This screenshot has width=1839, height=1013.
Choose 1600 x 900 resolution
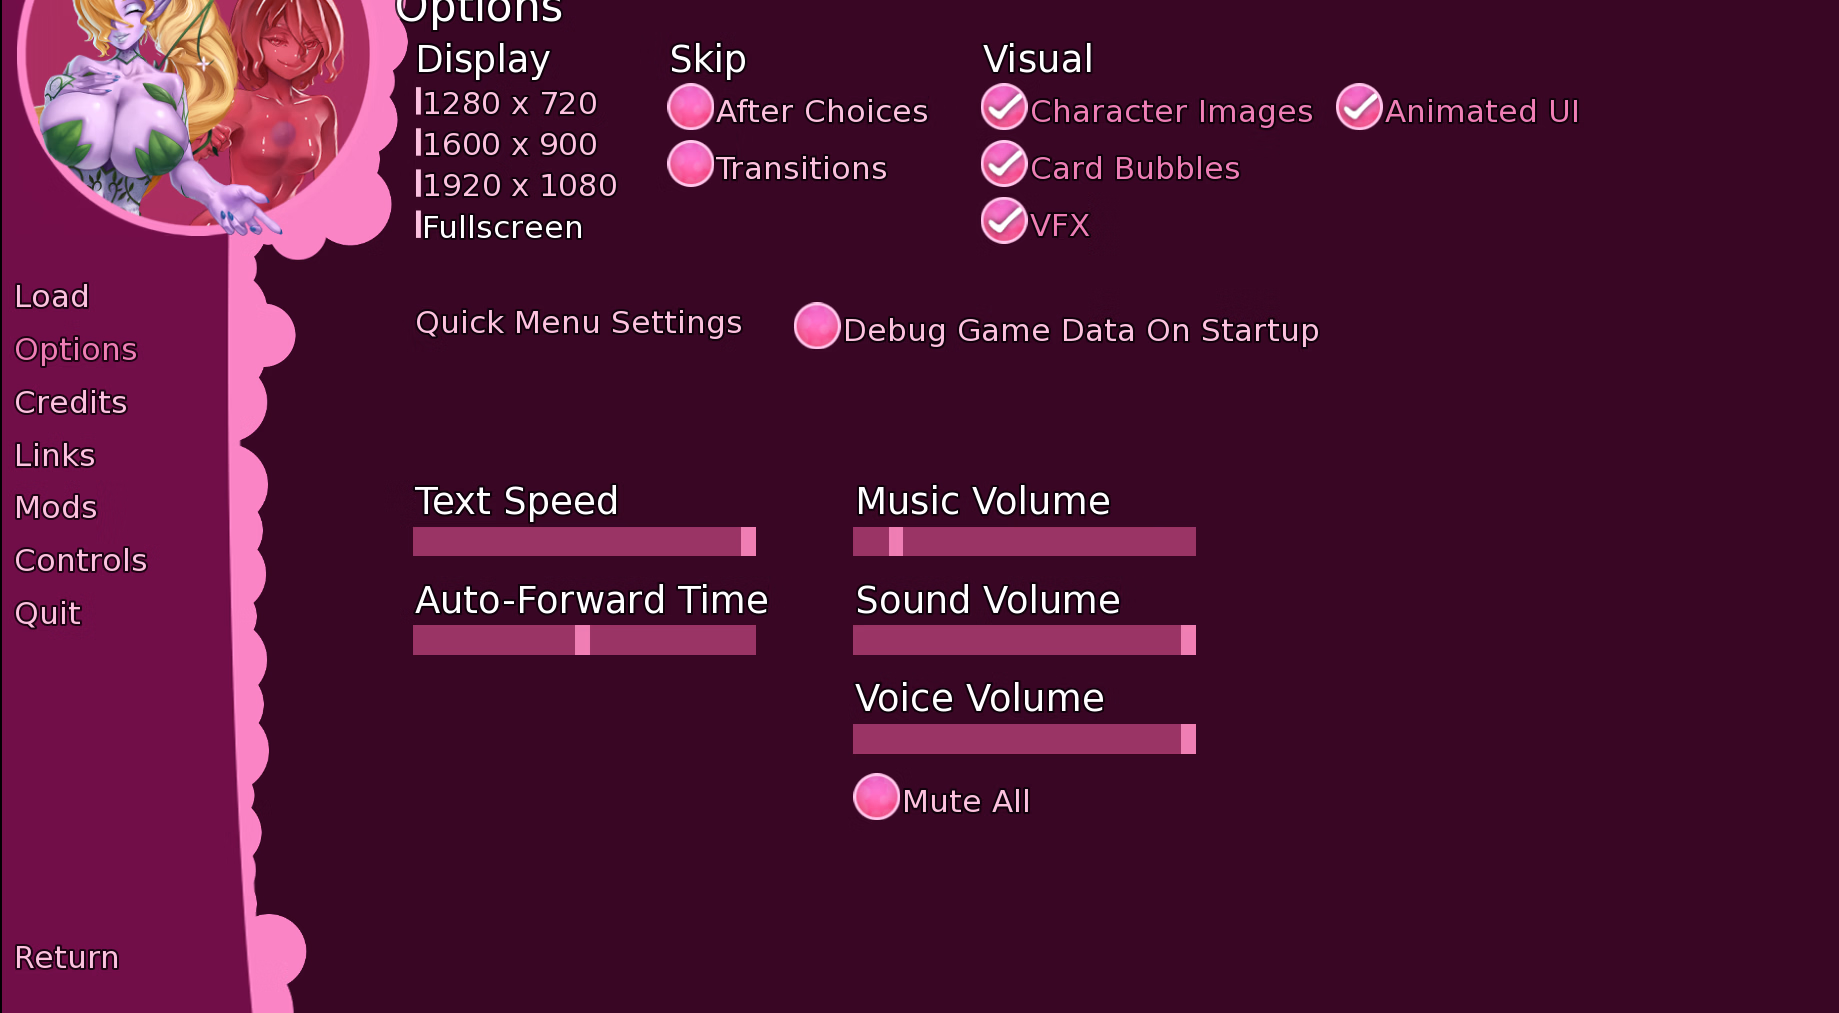(509, 145)
